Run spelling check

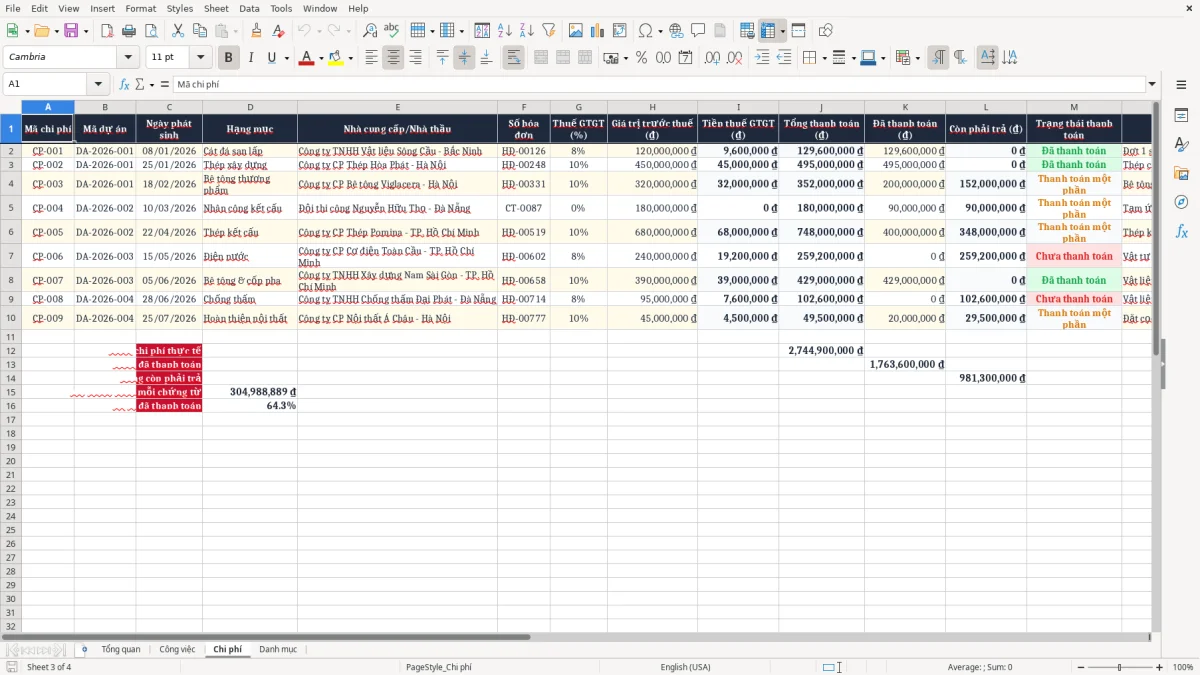pyautogui.click(x=392, y=31)
